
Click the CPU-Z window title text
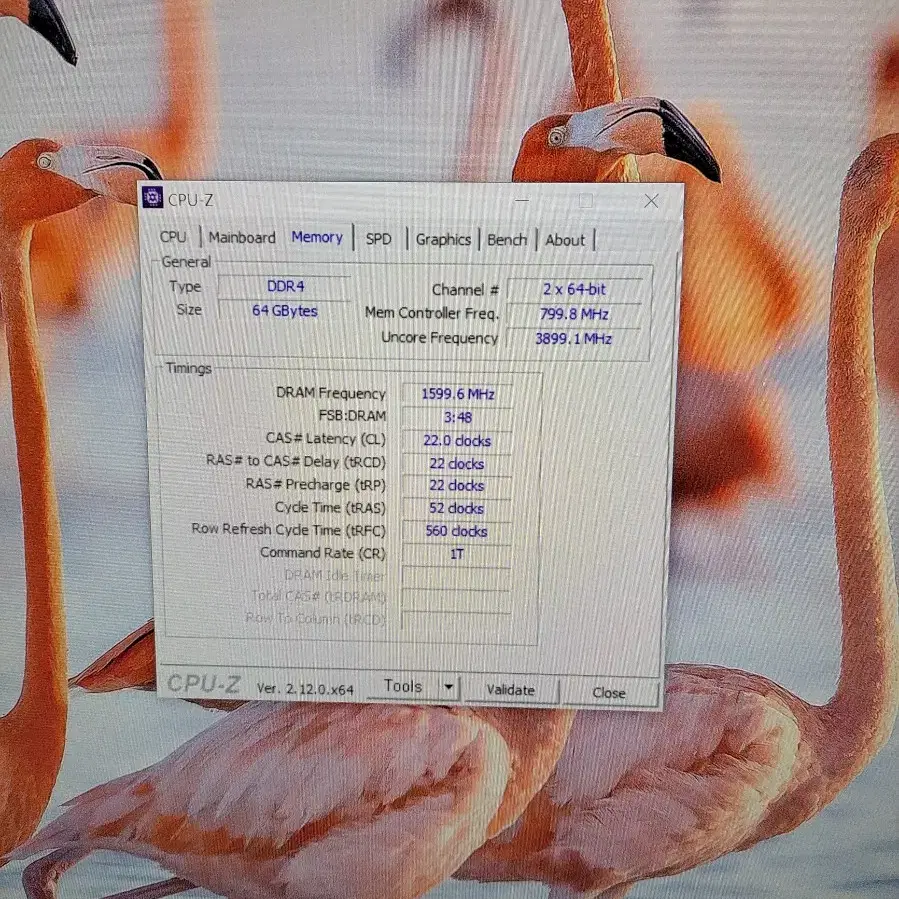pos(191,200)
